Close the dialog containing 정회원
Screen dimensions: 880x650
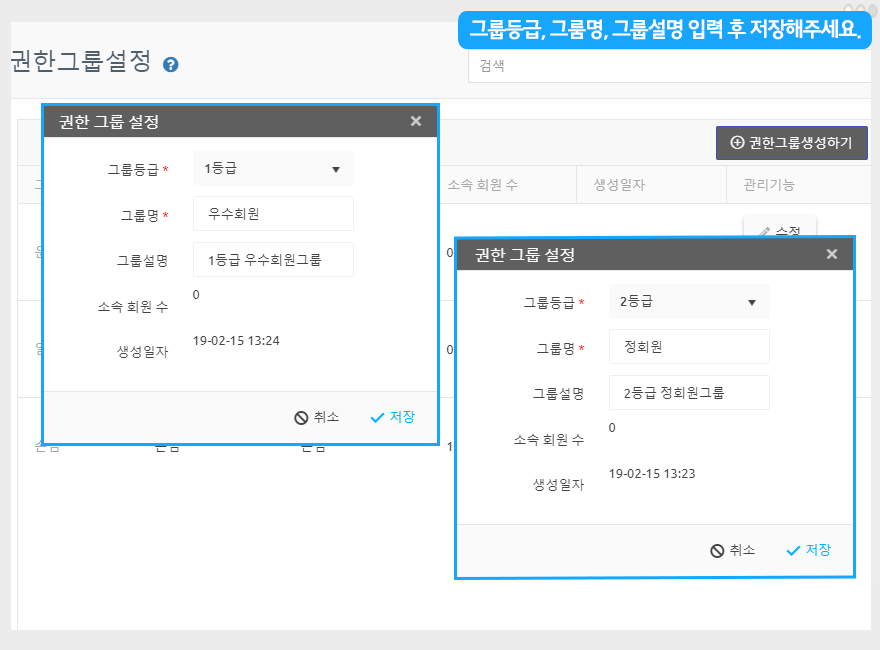coord(832,254)
